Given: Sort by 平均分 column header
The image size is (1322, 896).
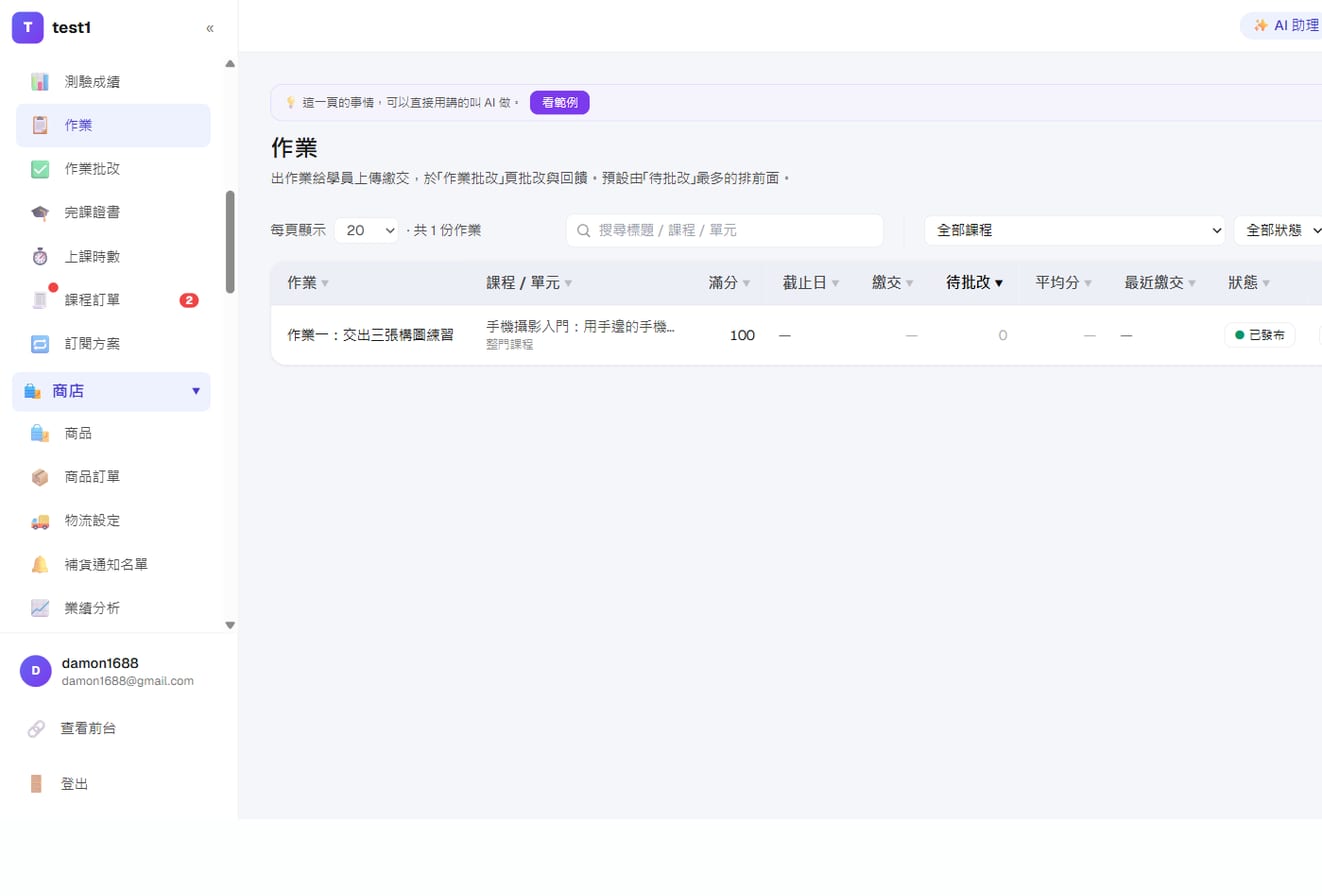Looking at the screenshot, I should coord(1063,283).
